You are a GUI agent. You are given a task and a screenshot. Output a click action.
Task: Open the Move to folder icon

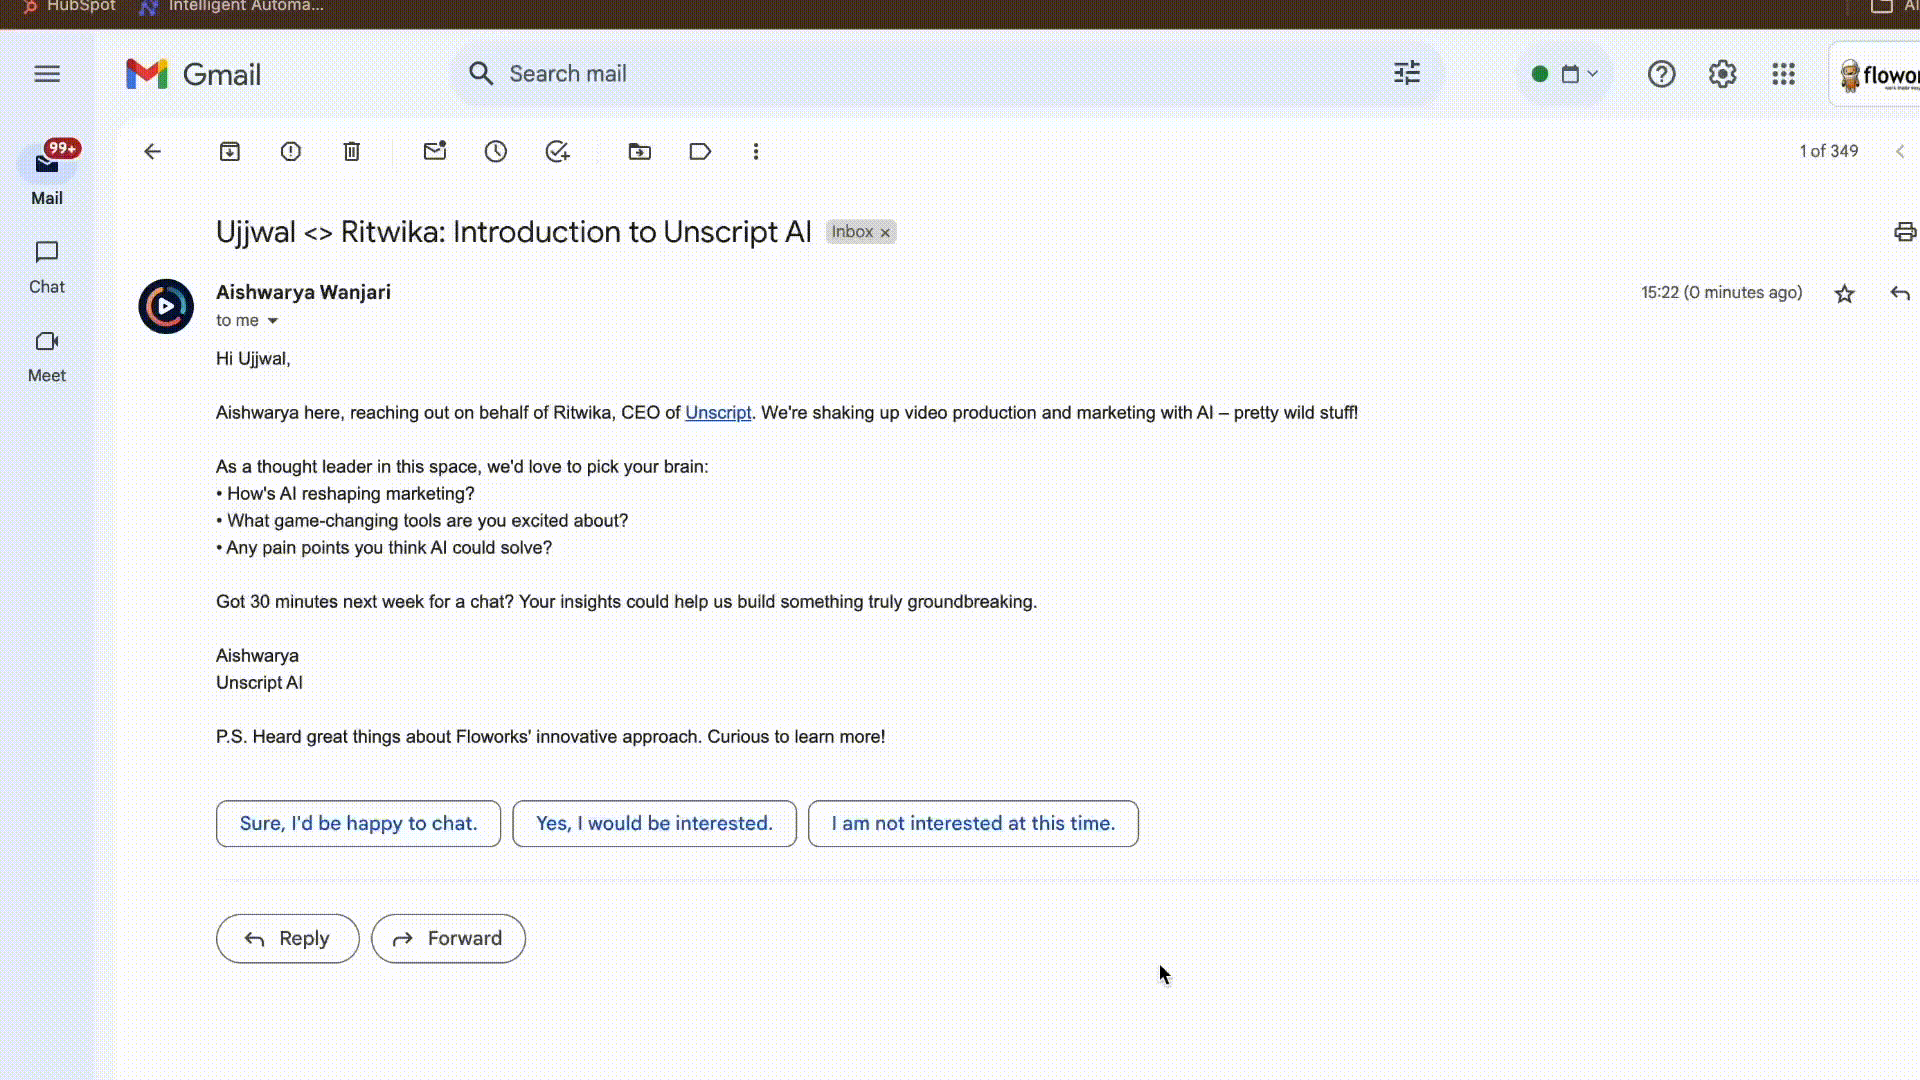[x=640, y=152]
